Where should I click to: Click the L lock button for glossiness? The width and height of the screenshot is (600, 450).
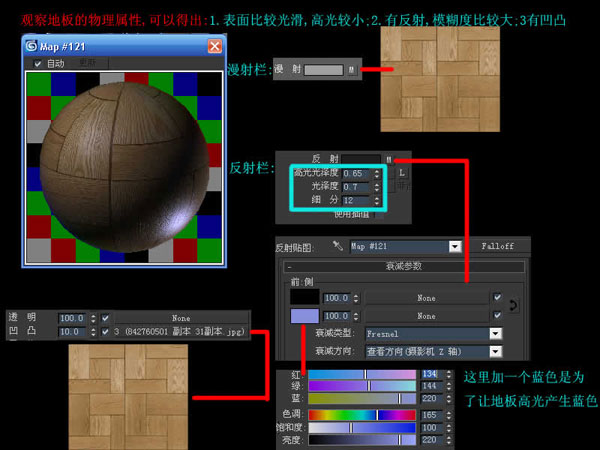[x=402, y=173]
